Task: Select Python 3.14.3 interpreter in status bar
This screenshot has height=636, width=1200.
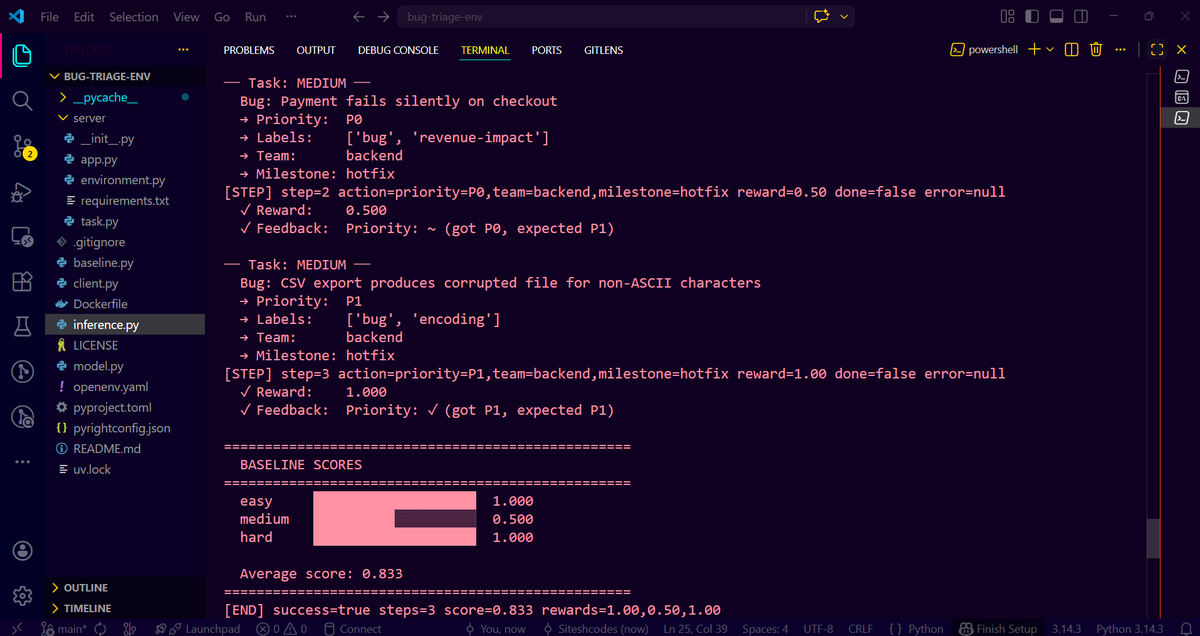Action: point(1130,629)
